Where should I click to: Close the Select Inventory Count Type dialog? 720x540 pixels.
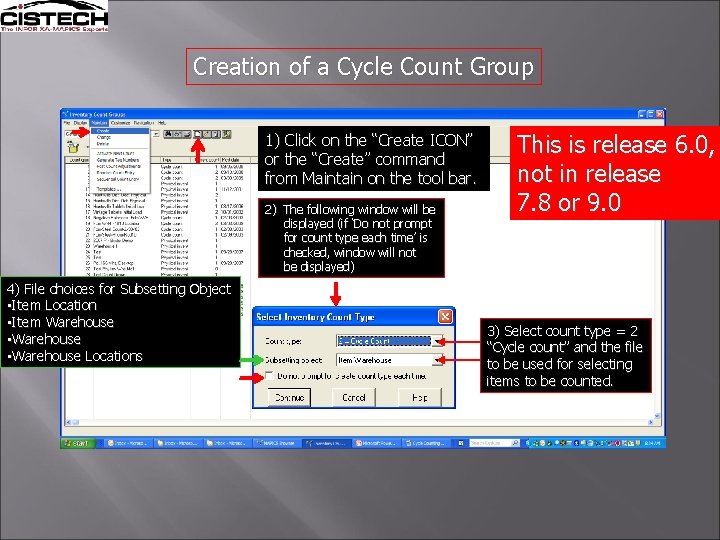(444, 316)
